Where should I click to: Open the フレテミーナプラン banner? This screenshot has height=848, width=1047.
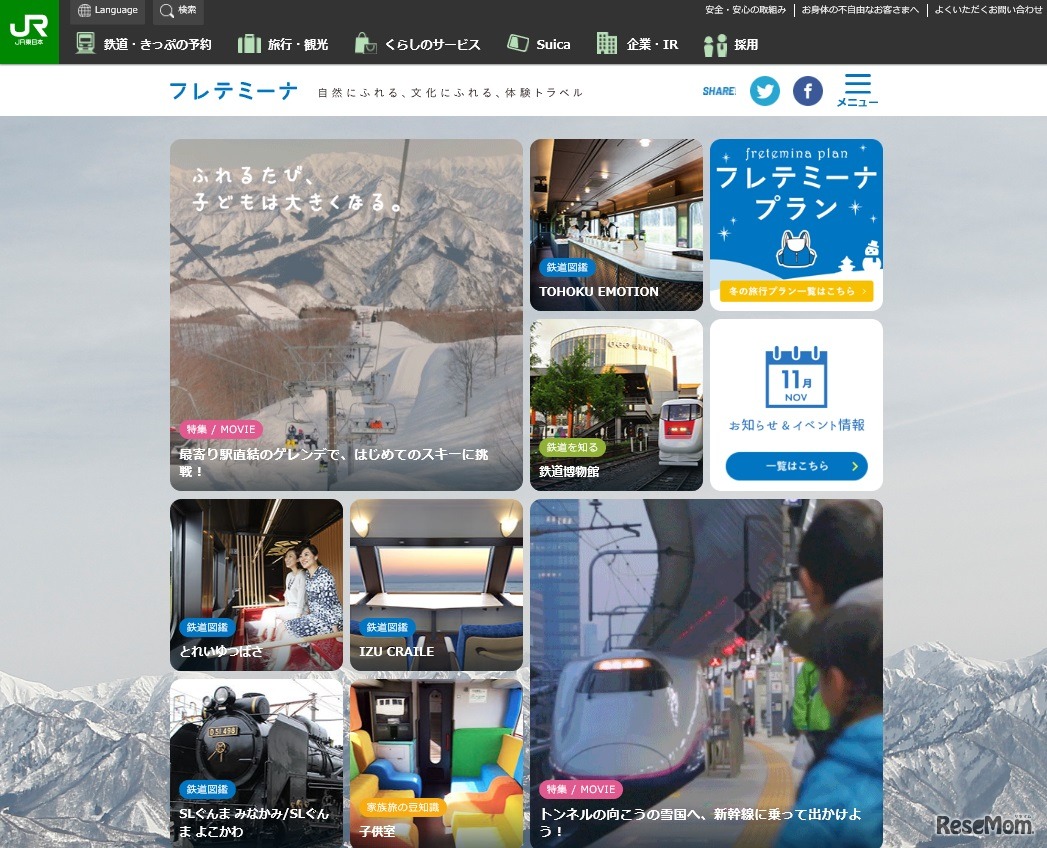[x=796, y=224]
